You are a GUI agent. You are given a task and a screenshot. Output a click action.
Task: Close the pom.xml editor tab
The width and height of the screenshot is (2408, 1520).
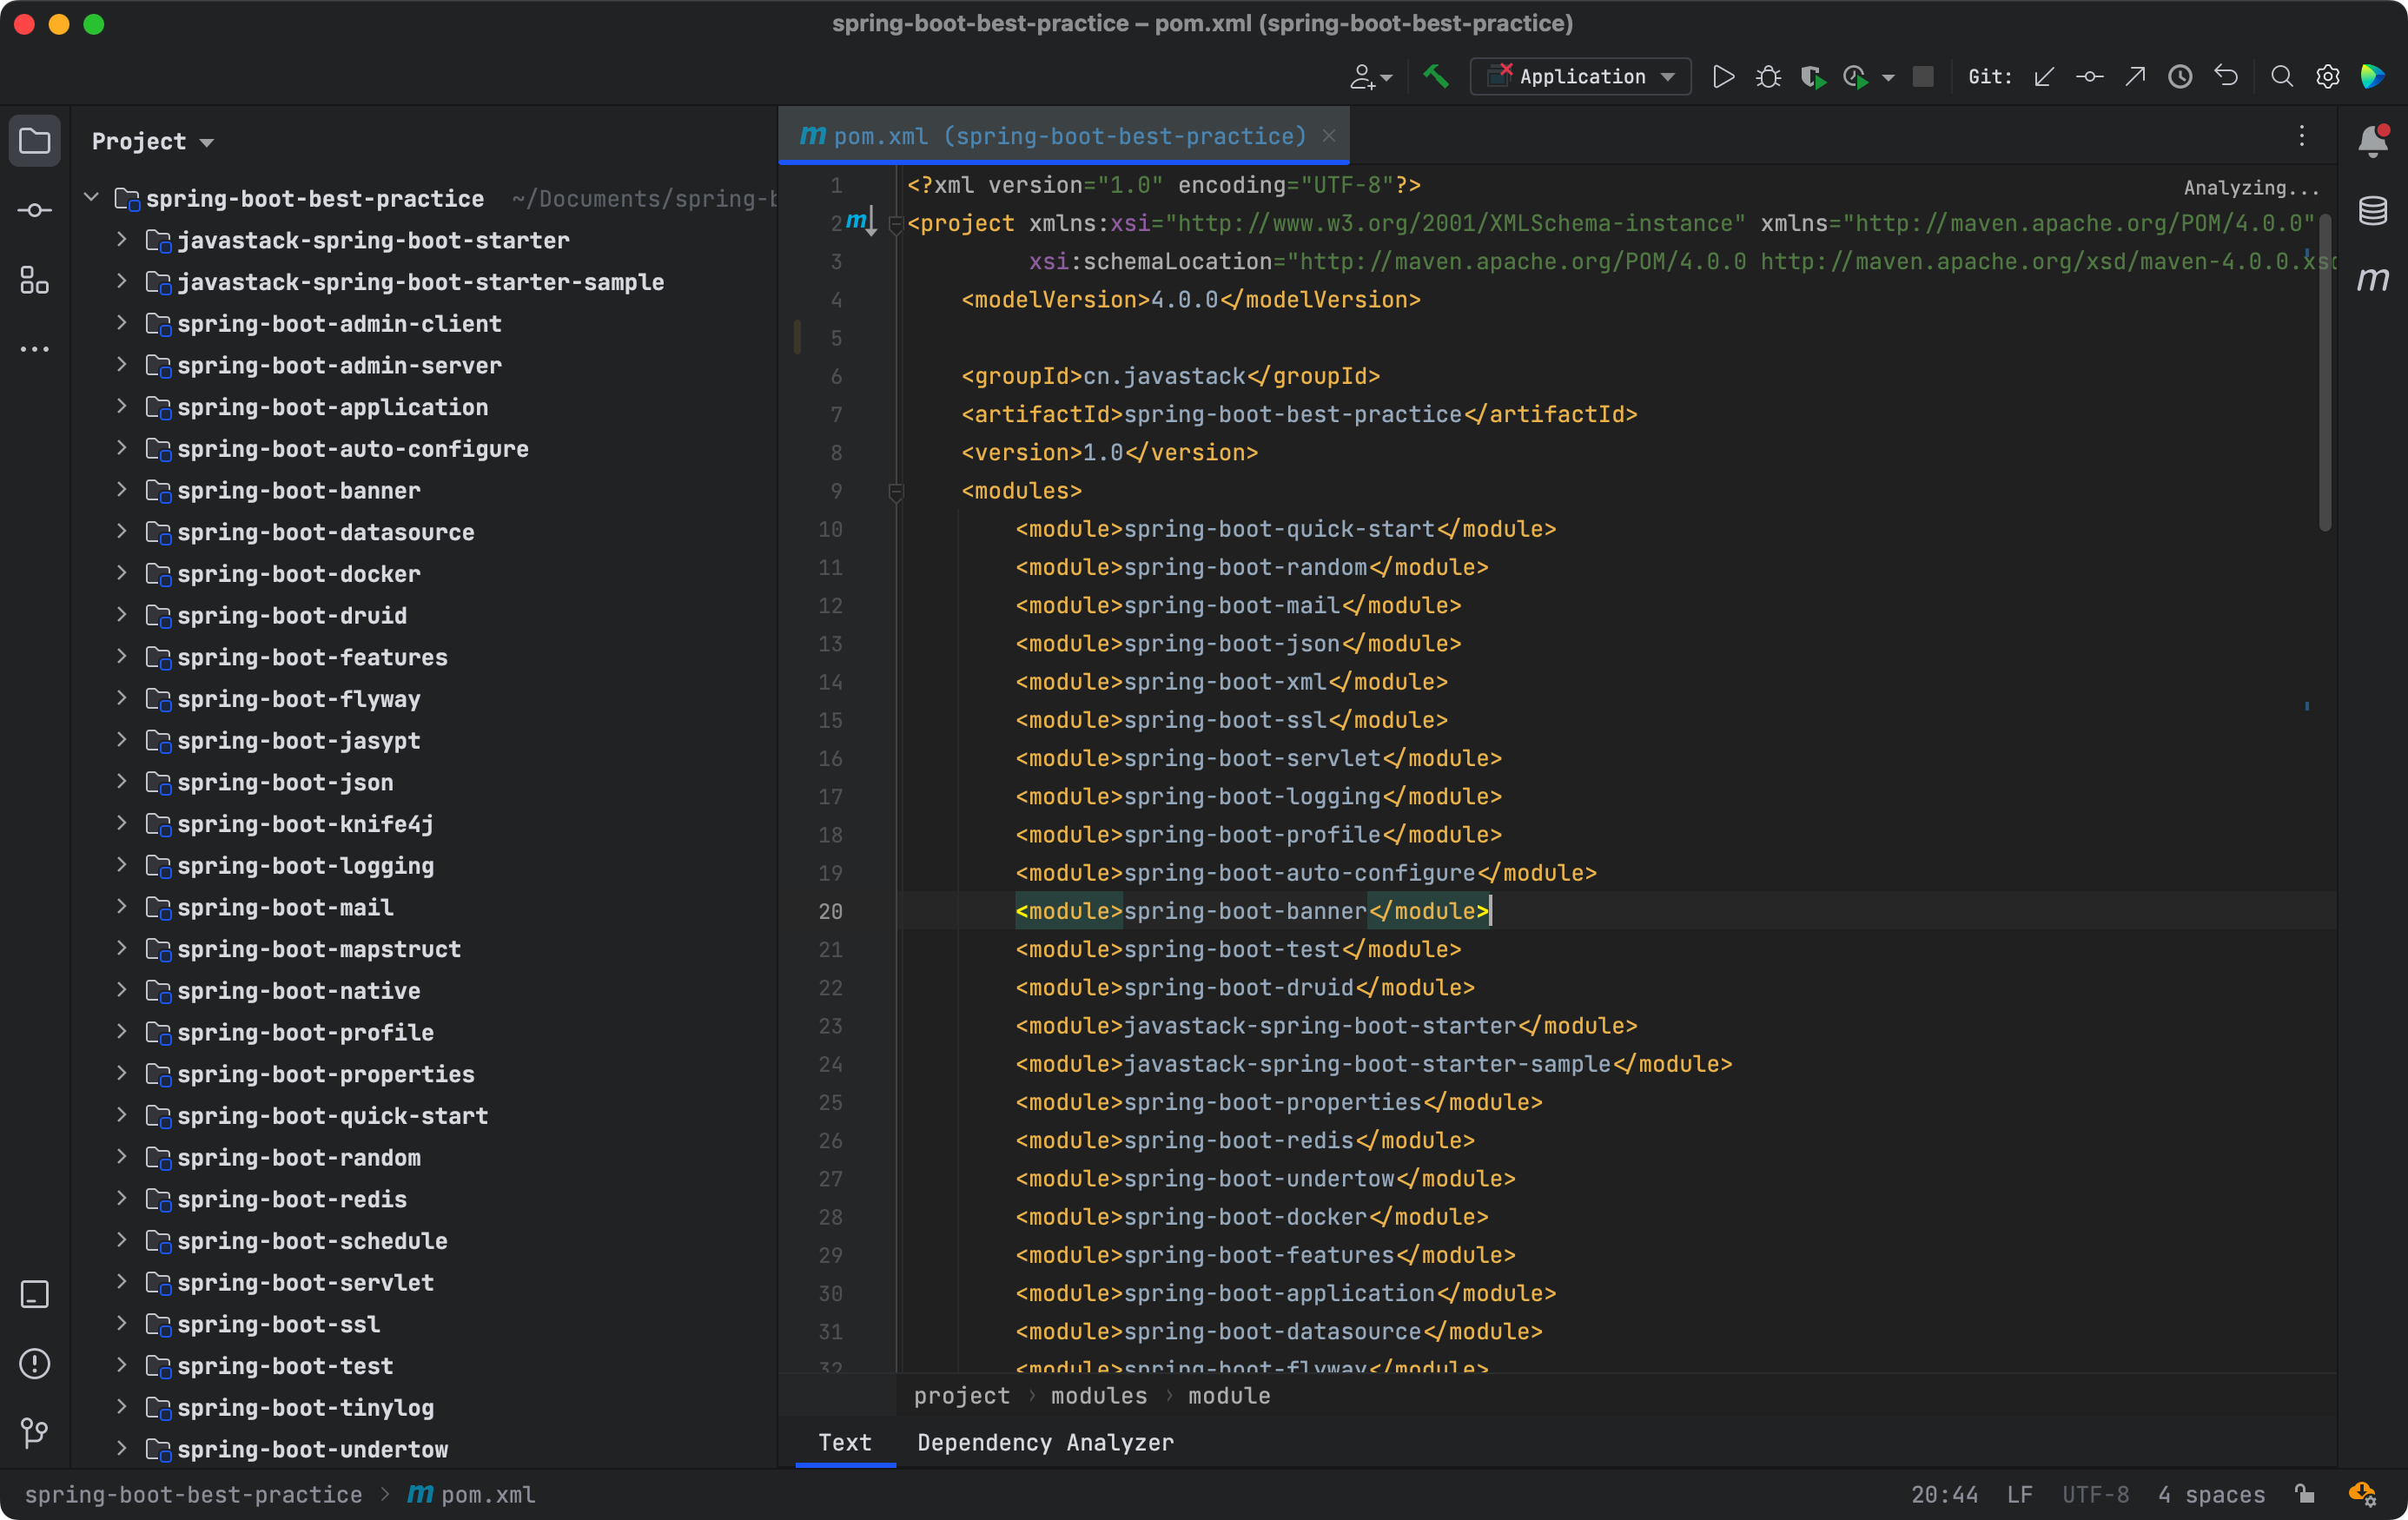coord(1329,136)
